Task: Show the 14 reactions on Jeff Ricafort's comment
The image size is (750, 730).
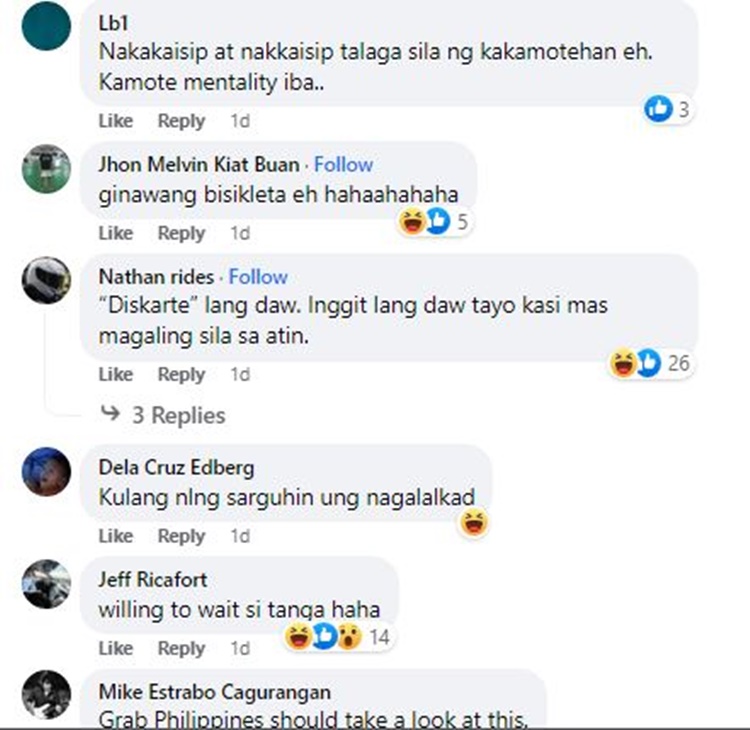Action: pyautogui.click(x=338, y=637)
